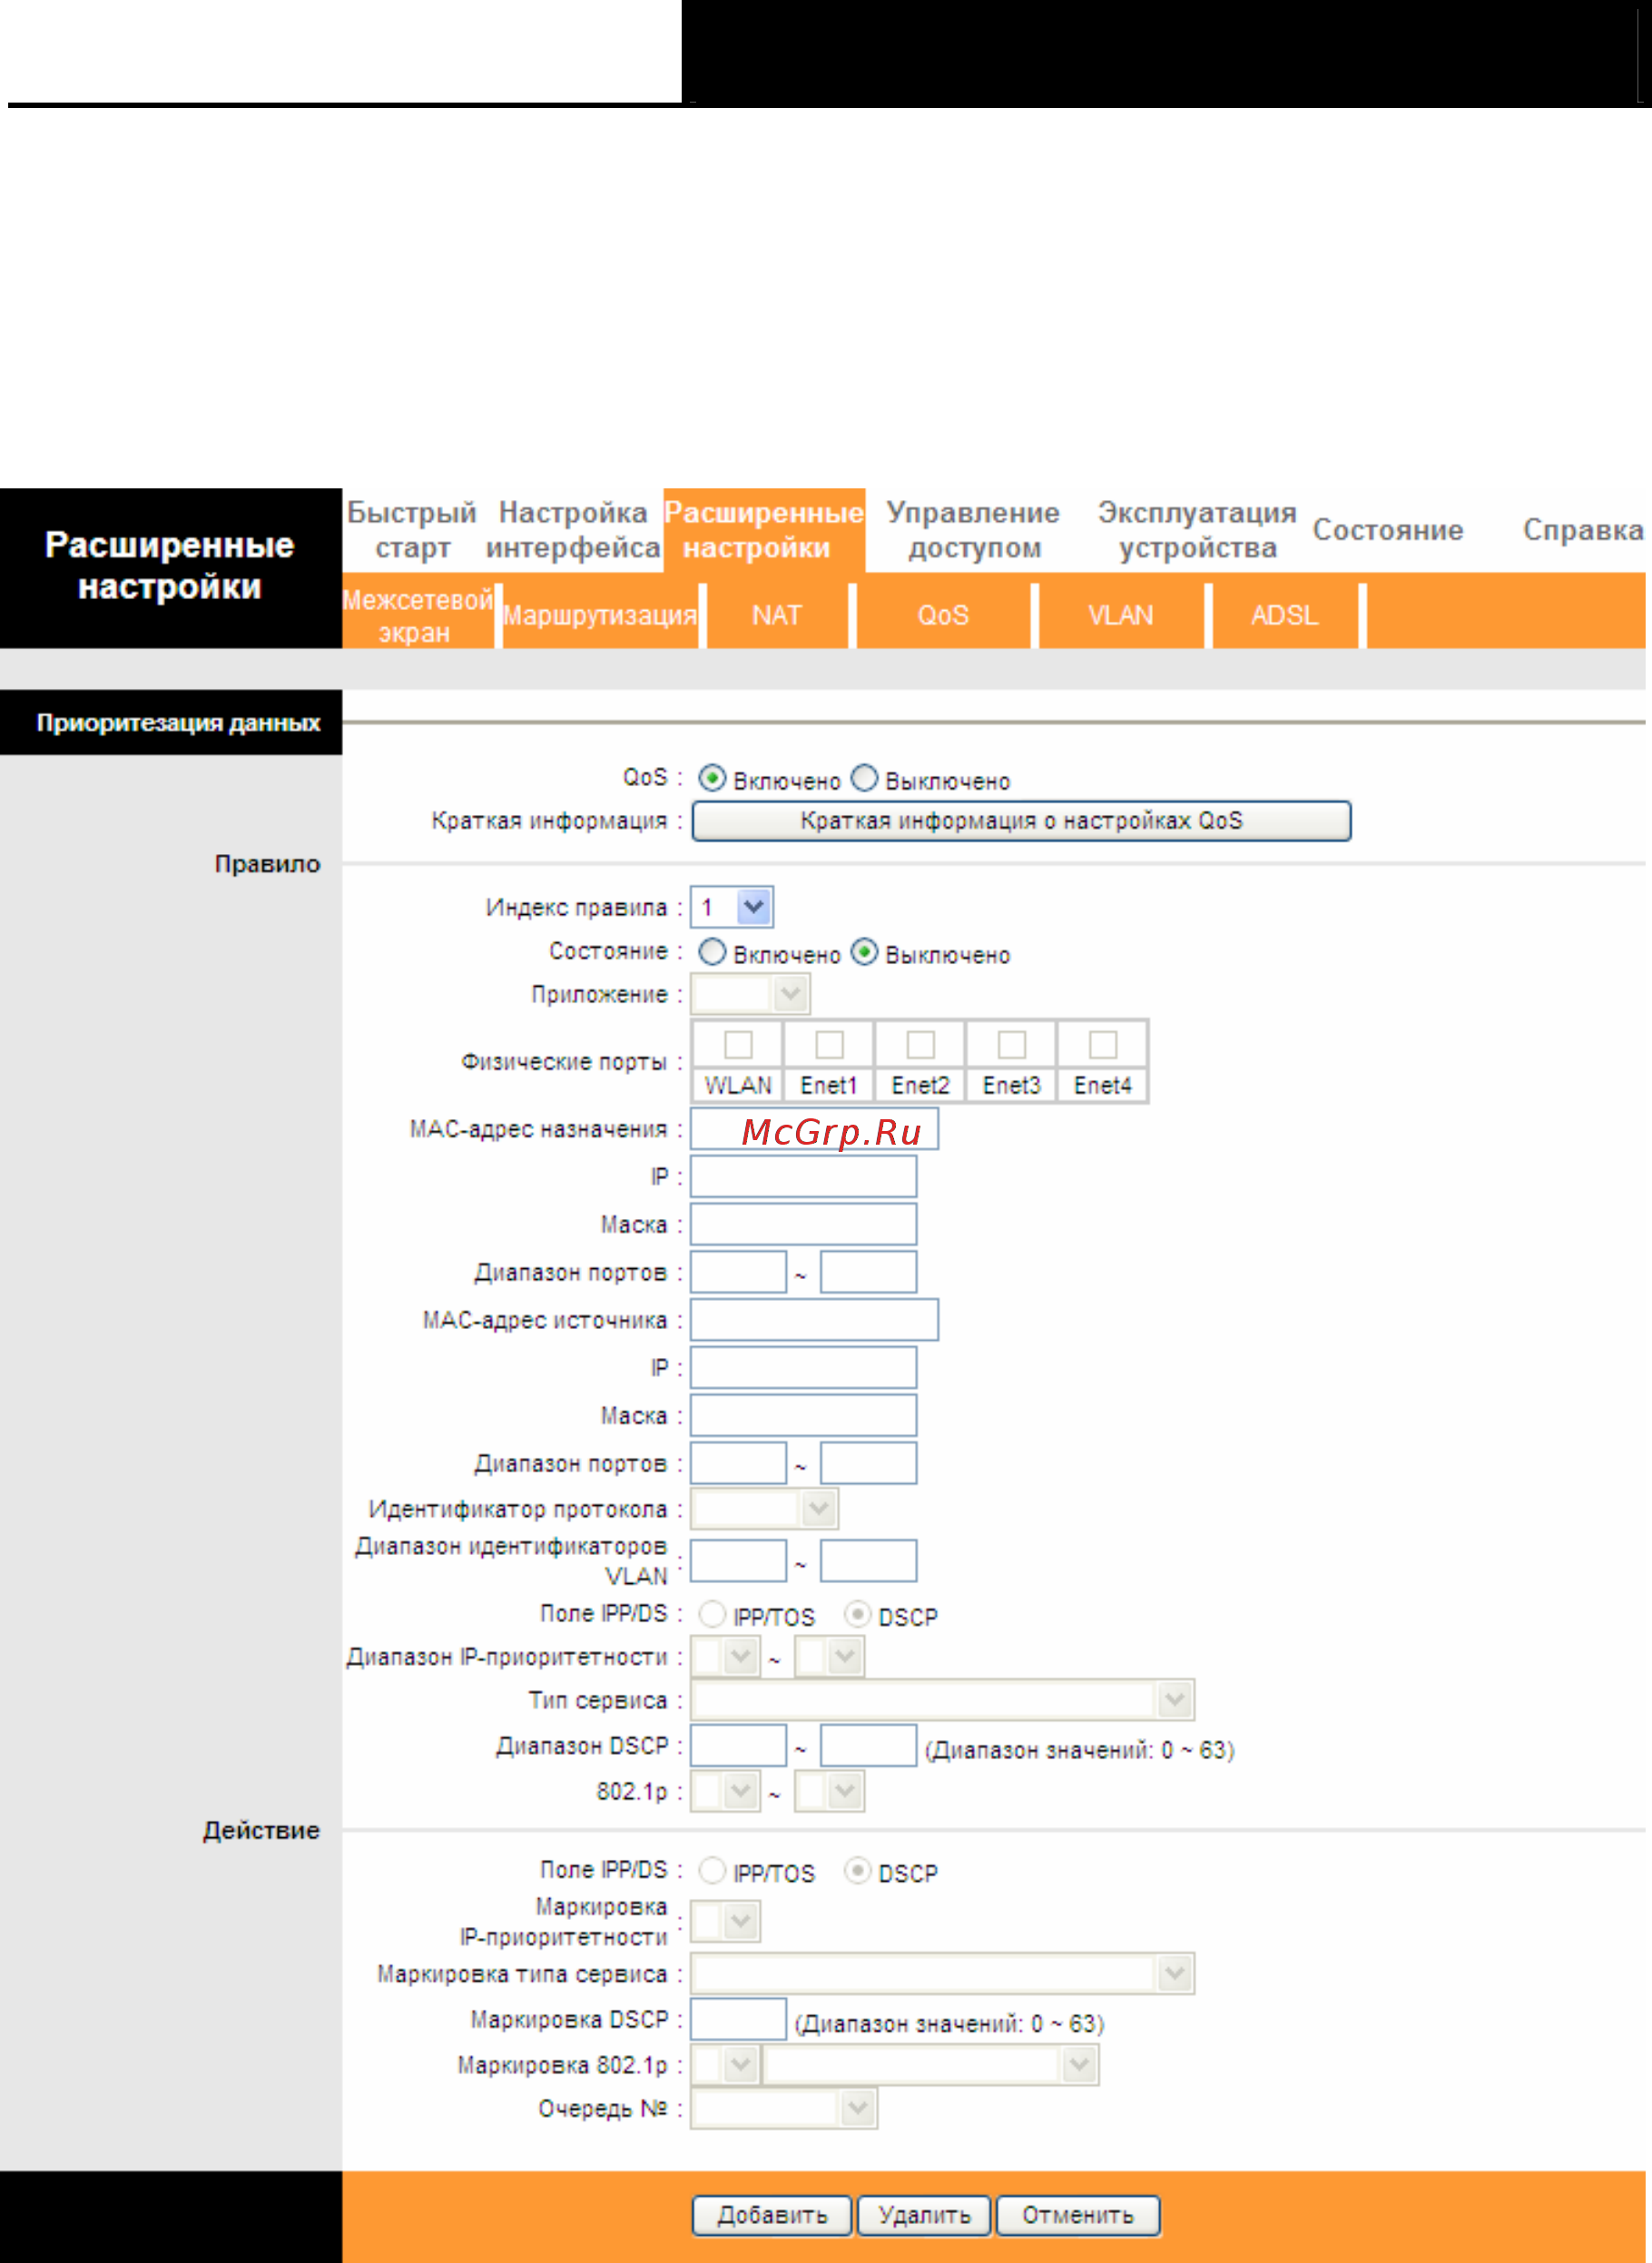Focus the Диапазон DSCP start field

click(738, 1746)
